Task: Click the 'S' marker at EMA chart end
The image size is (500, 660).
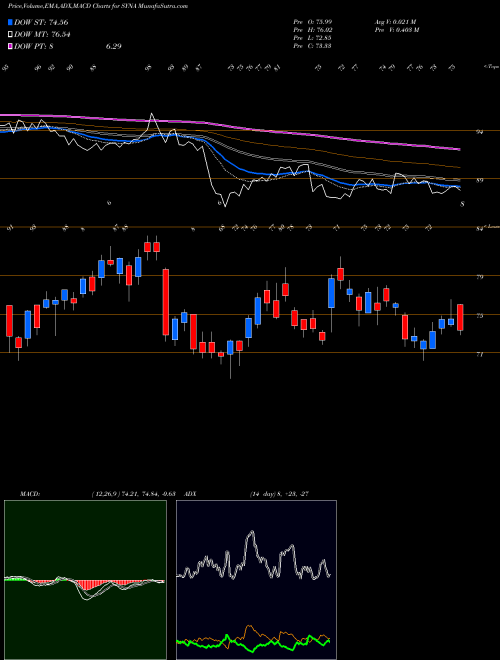Action: point(462,204)
